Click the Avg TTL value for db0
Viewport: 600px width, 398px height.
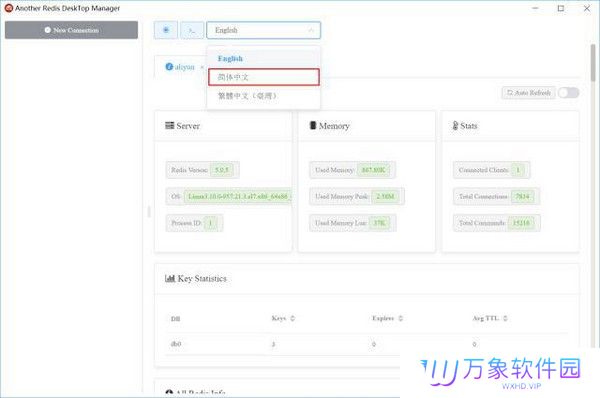(474, 344)
